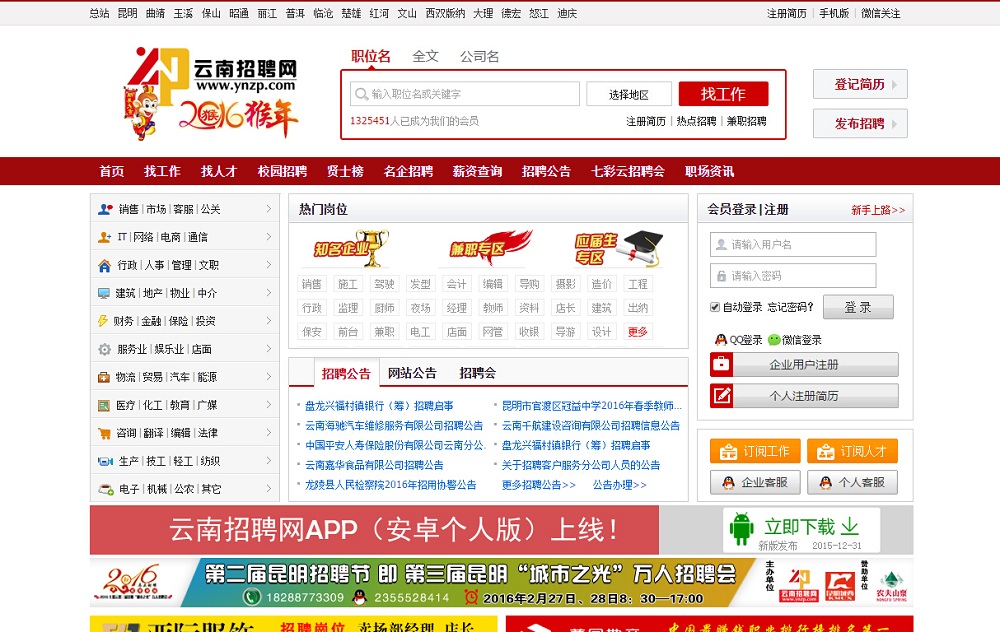Open the 网站公告 tab
This screenshot has width=1000, height=632.
[x=412, y=373]
